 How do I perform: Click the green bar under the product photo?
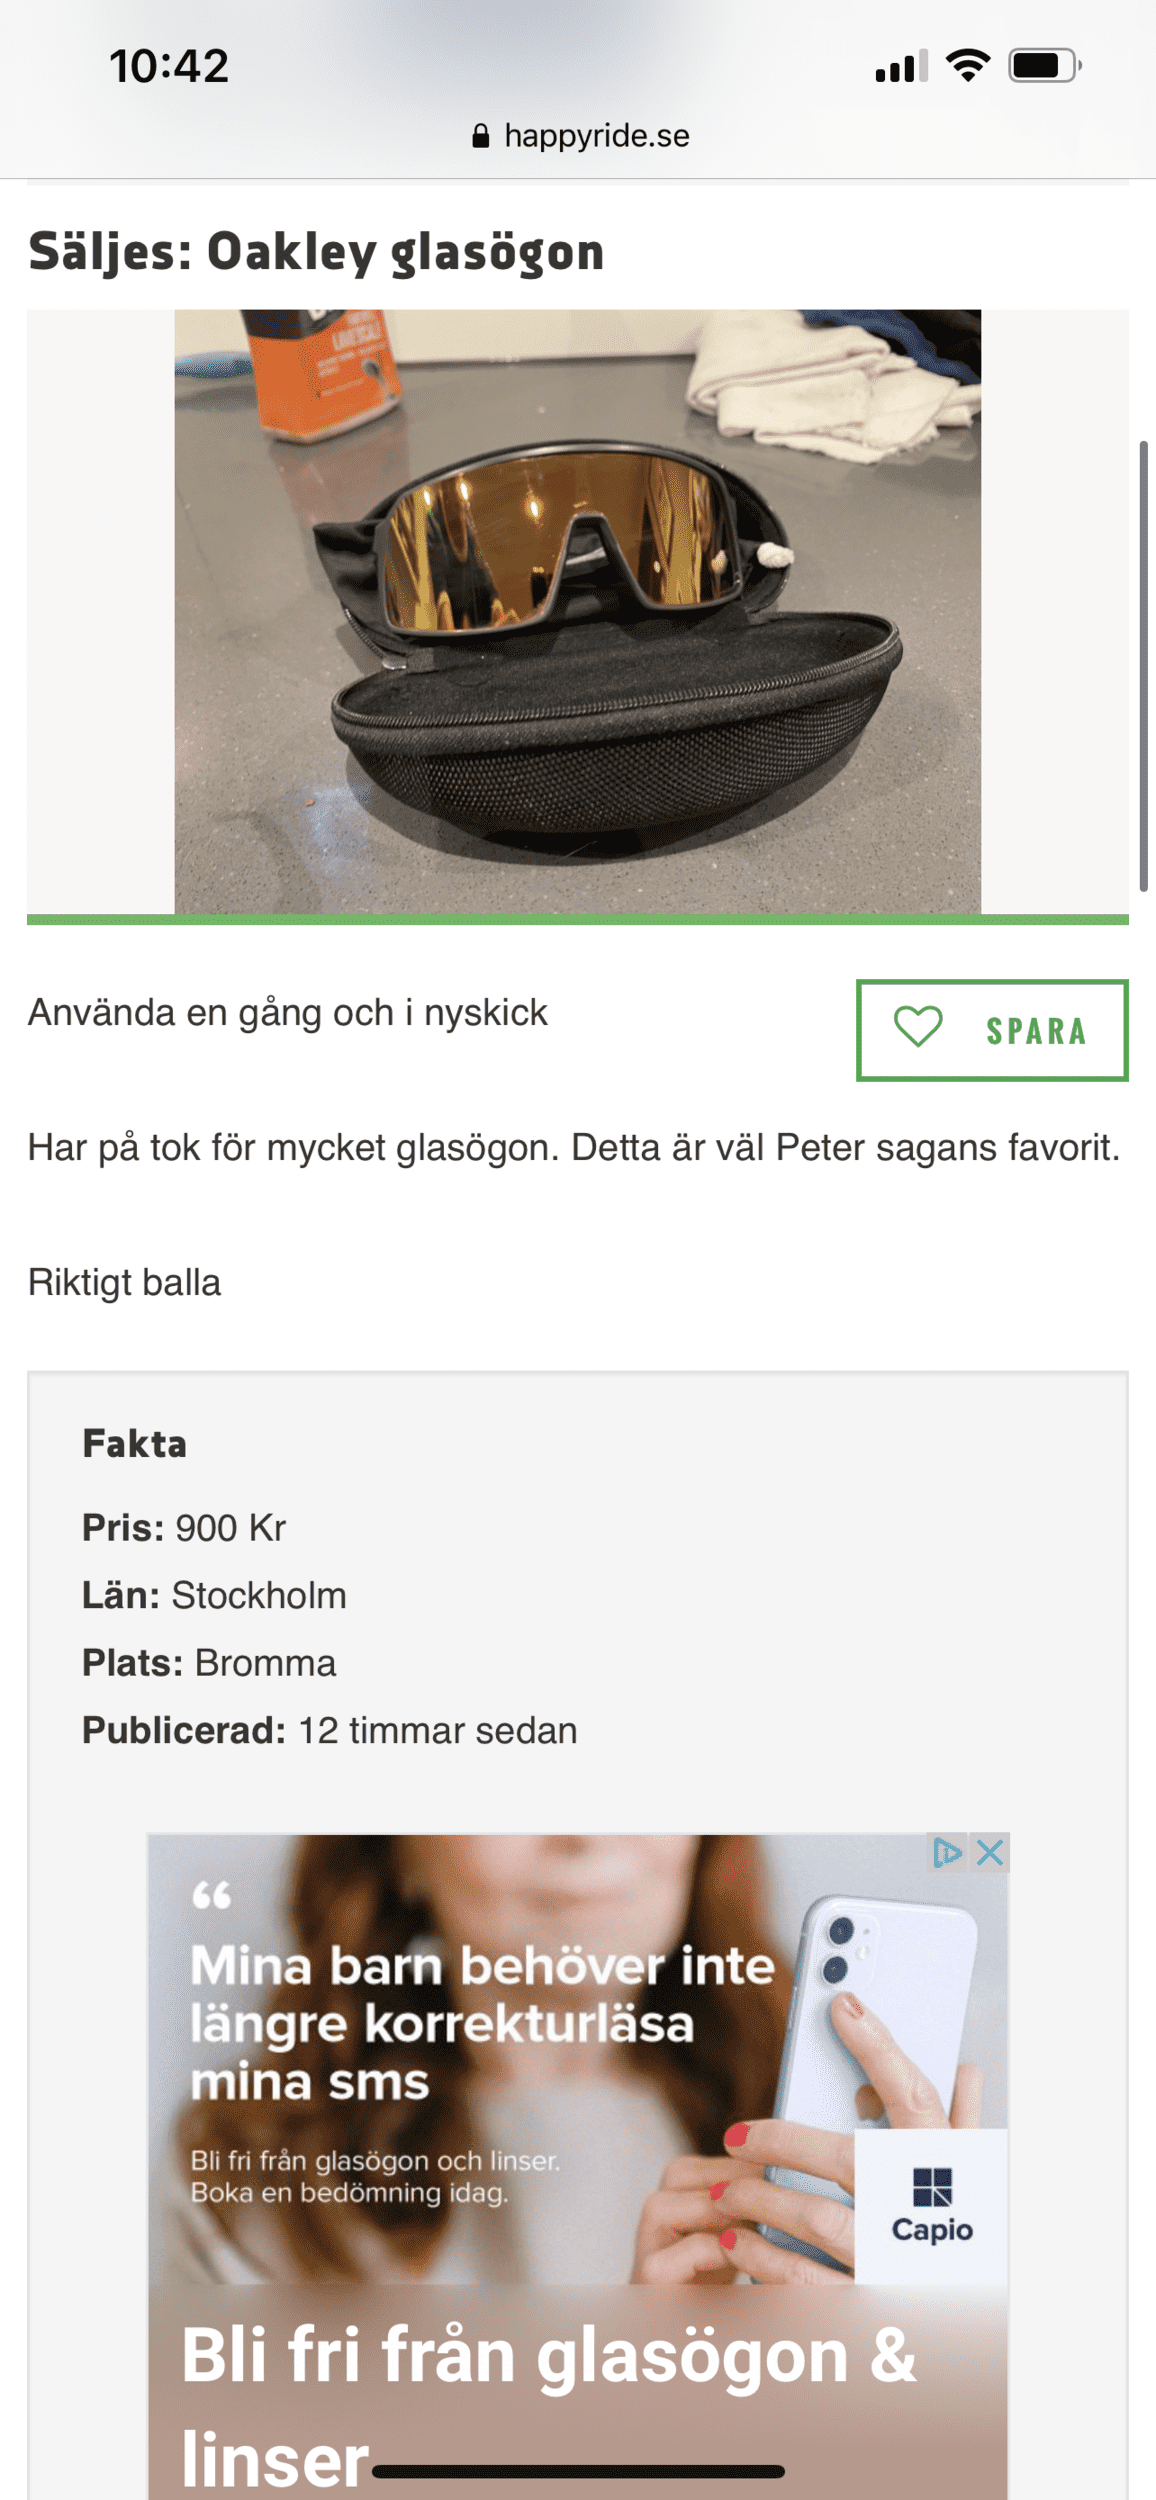[578, 919]
